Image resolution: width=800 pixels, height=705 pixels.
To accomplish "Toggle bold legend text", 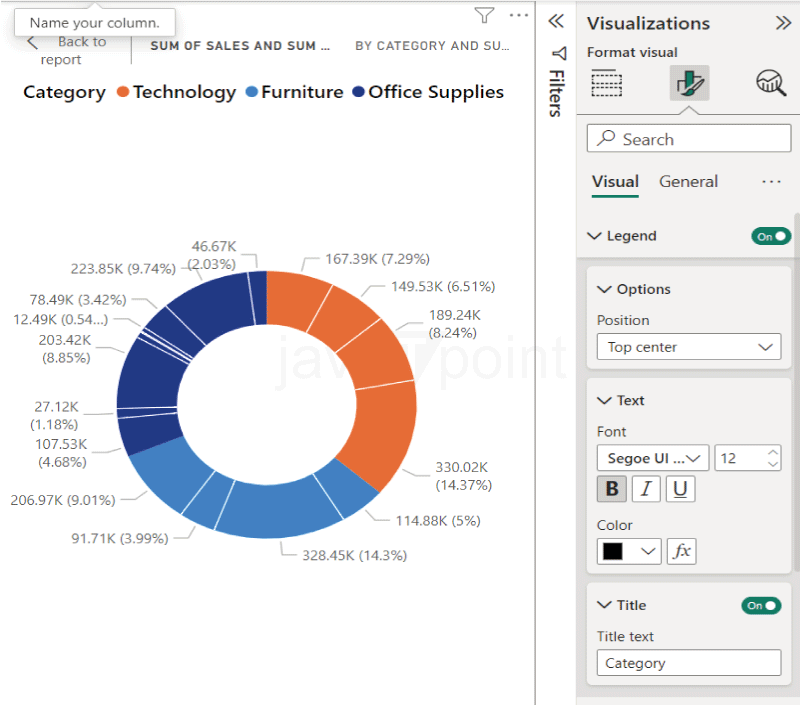I will coord(612,489).
